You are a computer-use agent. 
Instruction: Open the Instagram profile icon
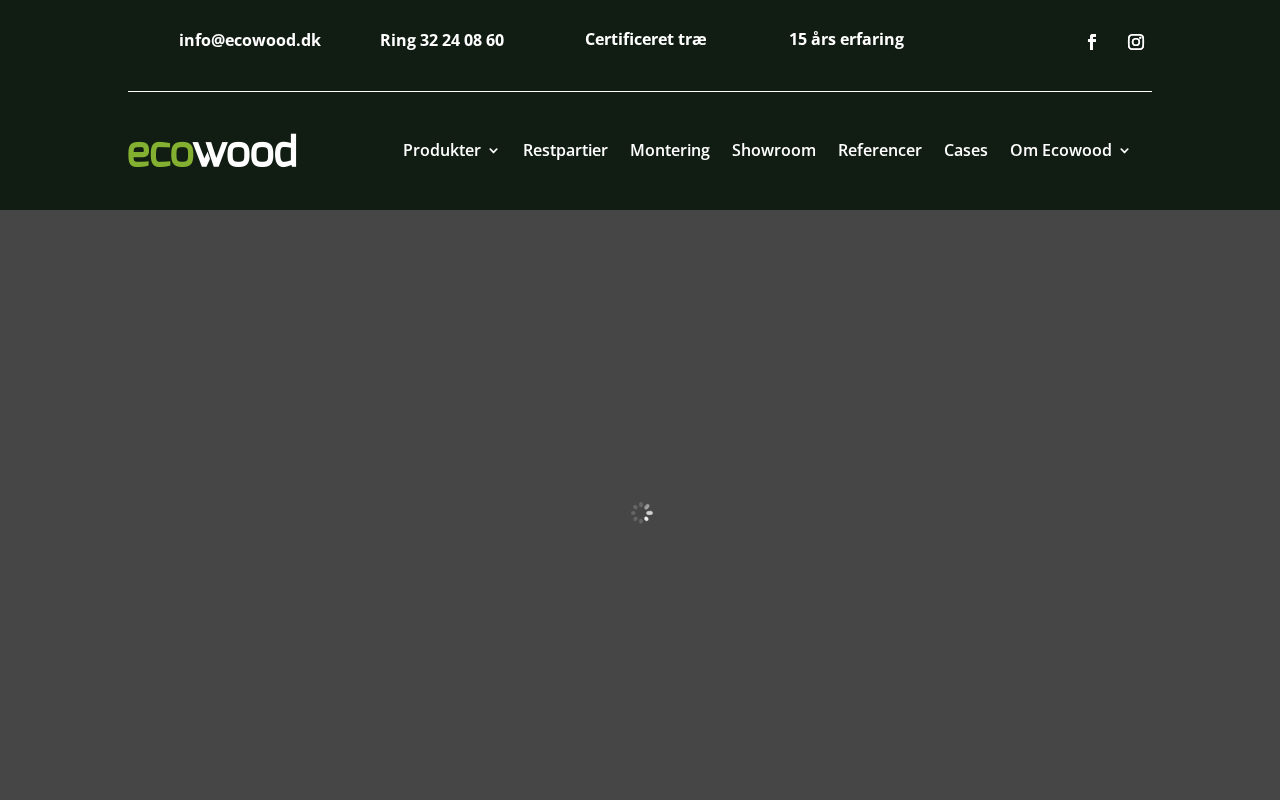click(x=1136, y=42)
